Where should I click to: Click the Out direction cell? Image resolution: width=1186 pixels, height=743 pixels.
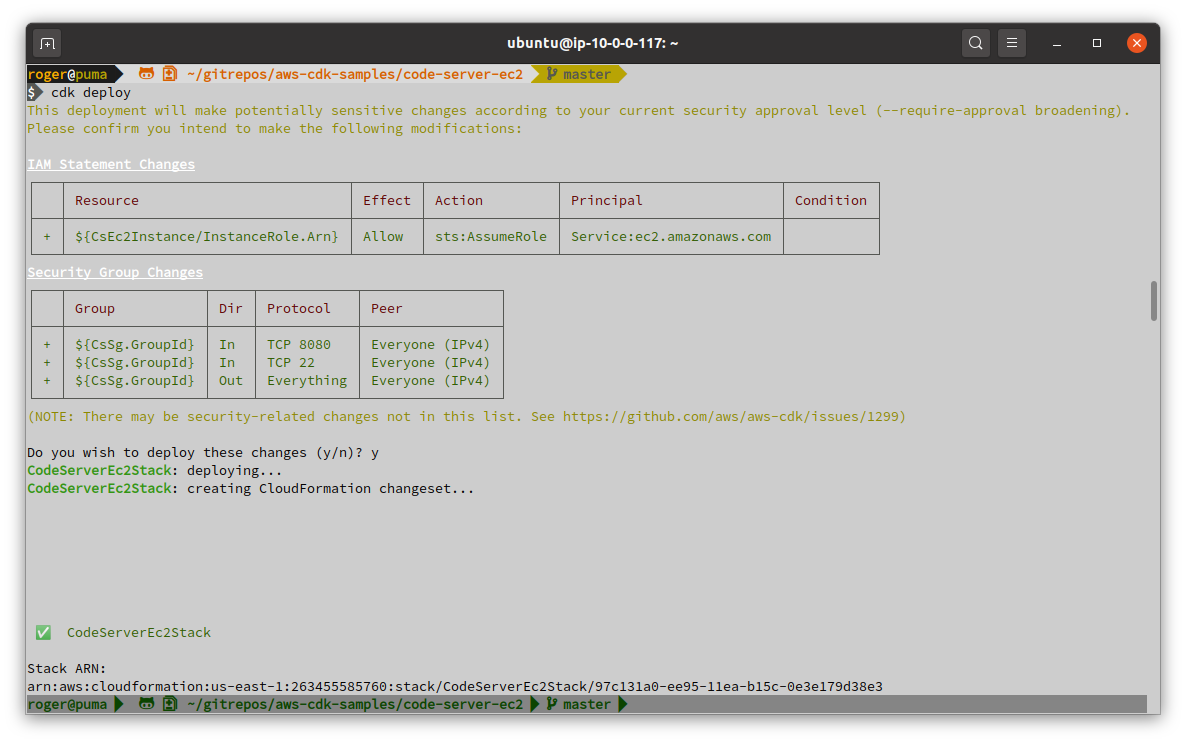(231, 381)
